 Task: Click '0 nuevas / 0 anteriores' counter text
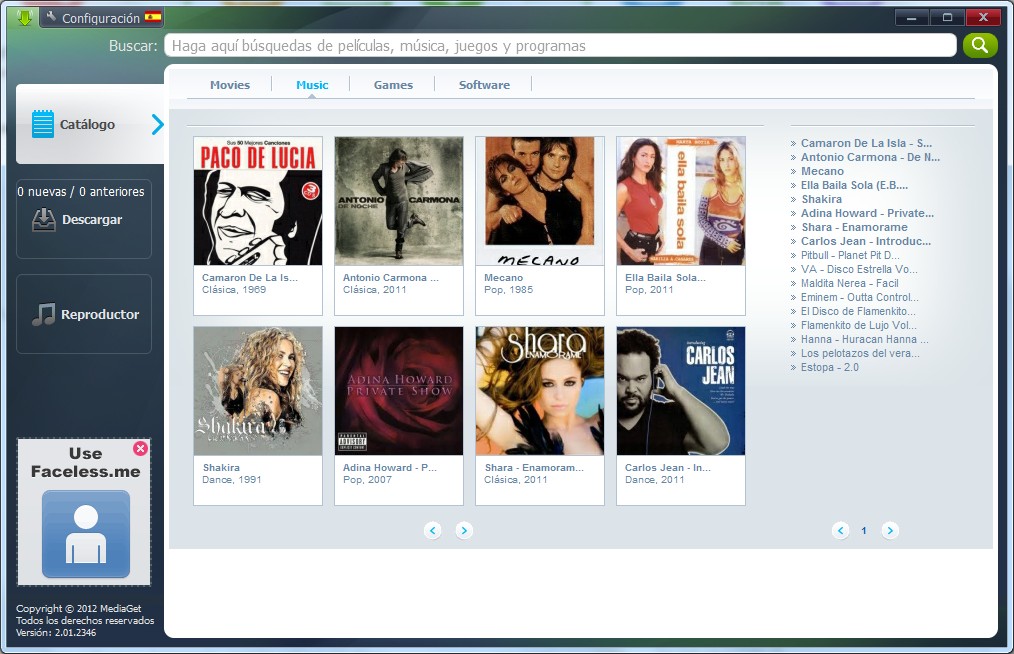coord(81,191)
